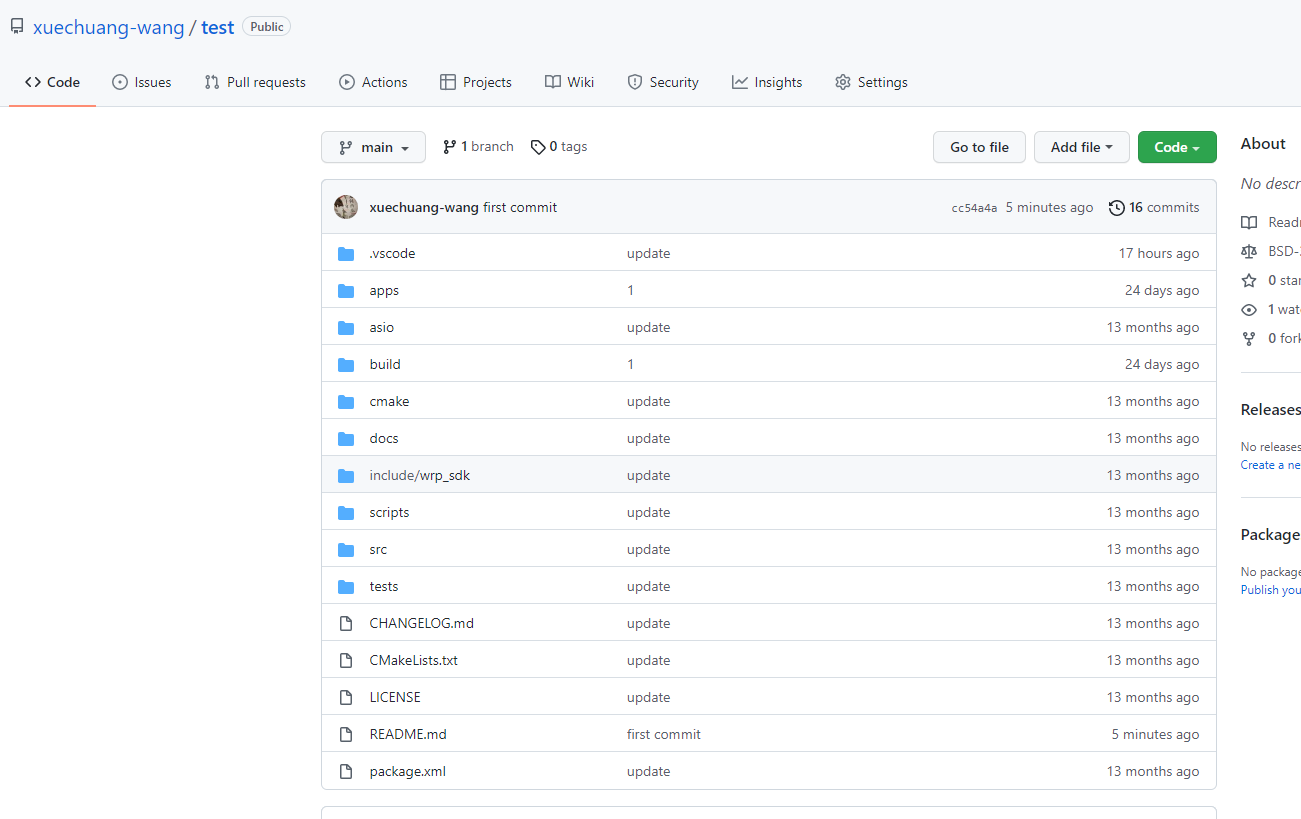
Task: Open the test repository name link
Action: click(x=217, y=28)
